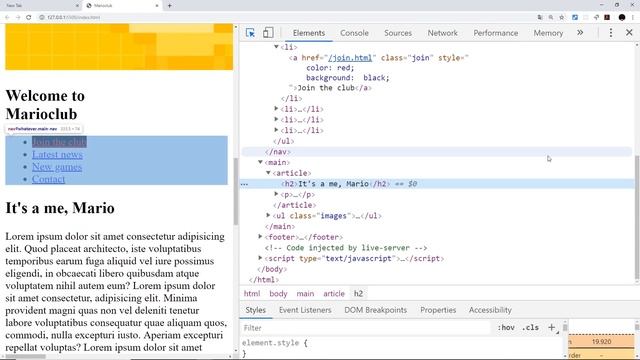Collapse the article element node
This screenshot has width=640, height=360.
(268, 173)
